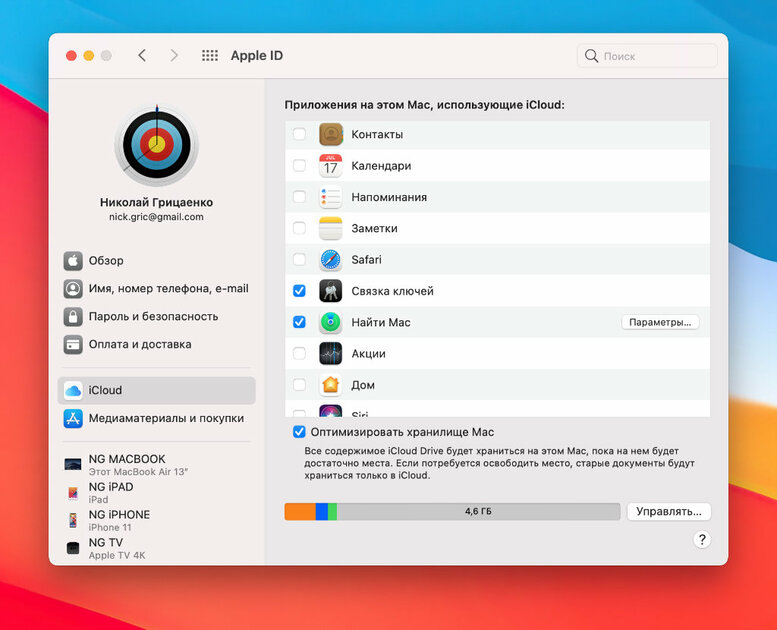Uncheck the Найти Mac checkbox
Viewport: 777px width, 630px height.
(299, 322)
